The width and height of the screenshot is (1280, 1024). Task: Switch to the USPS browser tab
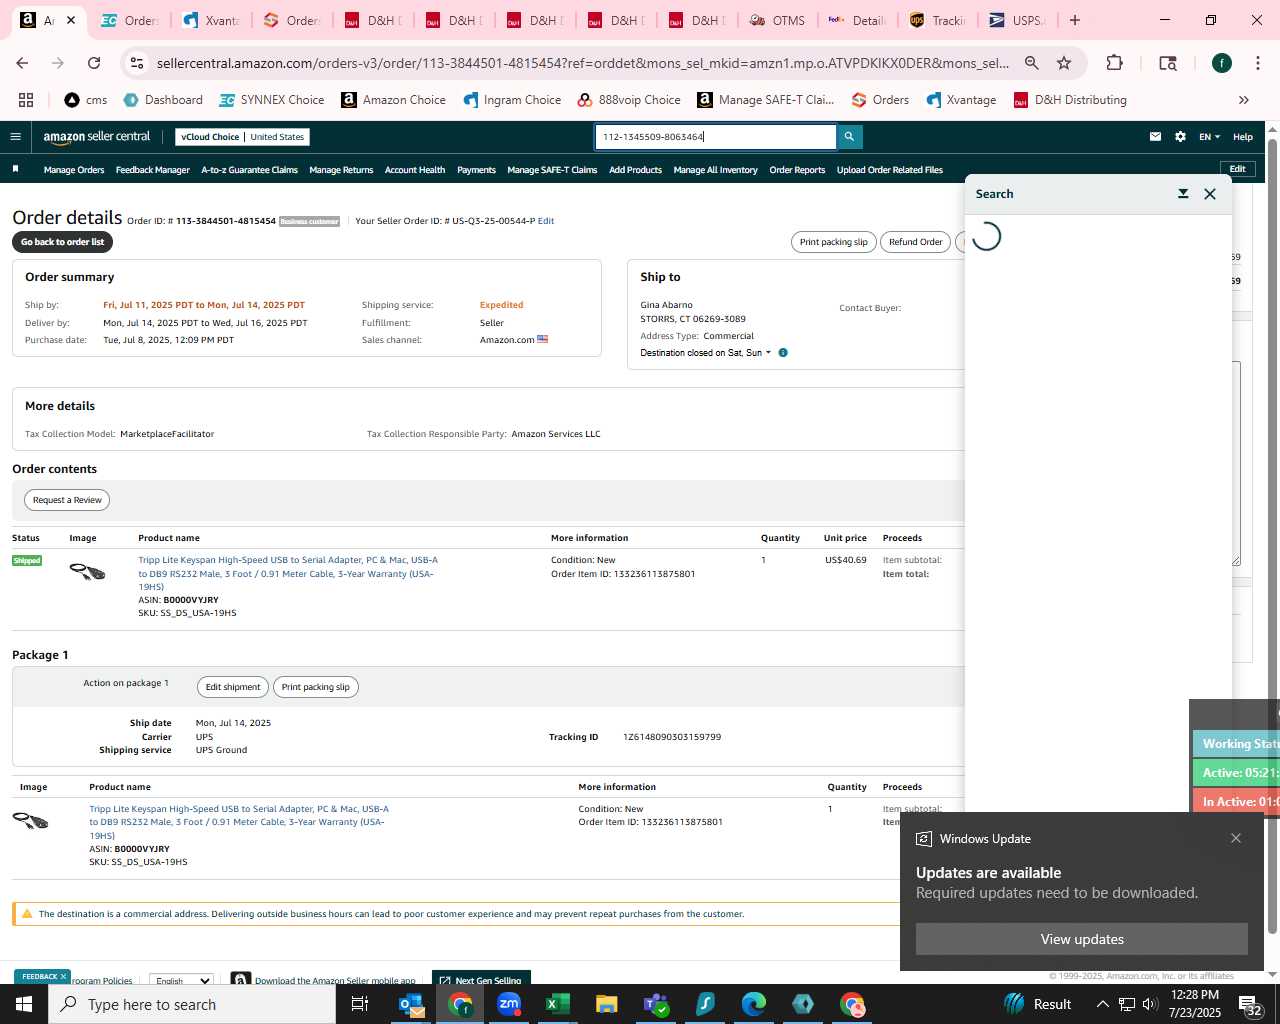pos(1017,20)
